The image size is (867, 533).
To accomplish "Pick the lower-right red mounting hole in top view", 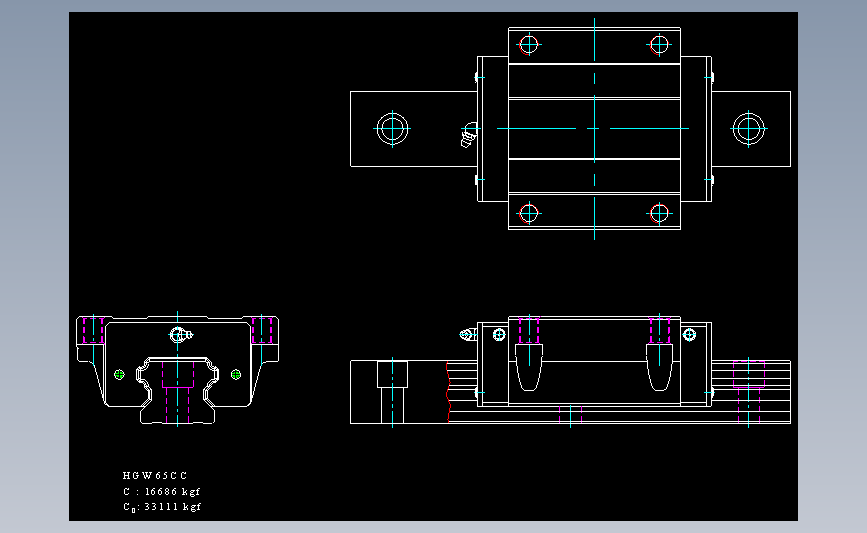I will tap(659, 213).
